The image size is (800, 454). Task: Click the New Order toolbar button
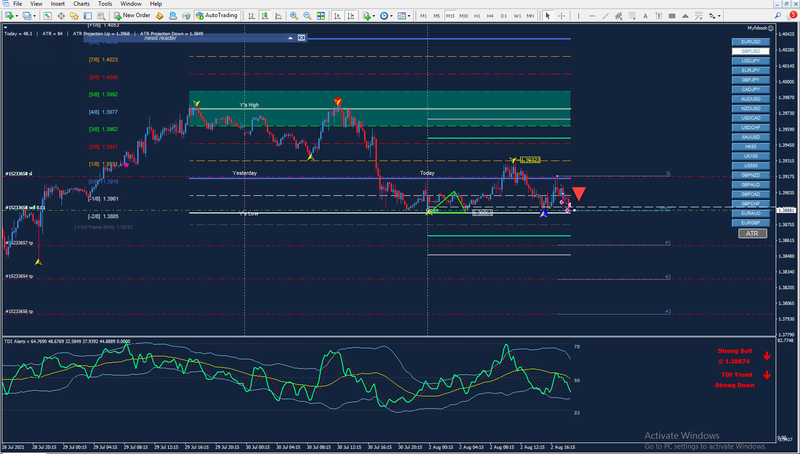[131, 16]
